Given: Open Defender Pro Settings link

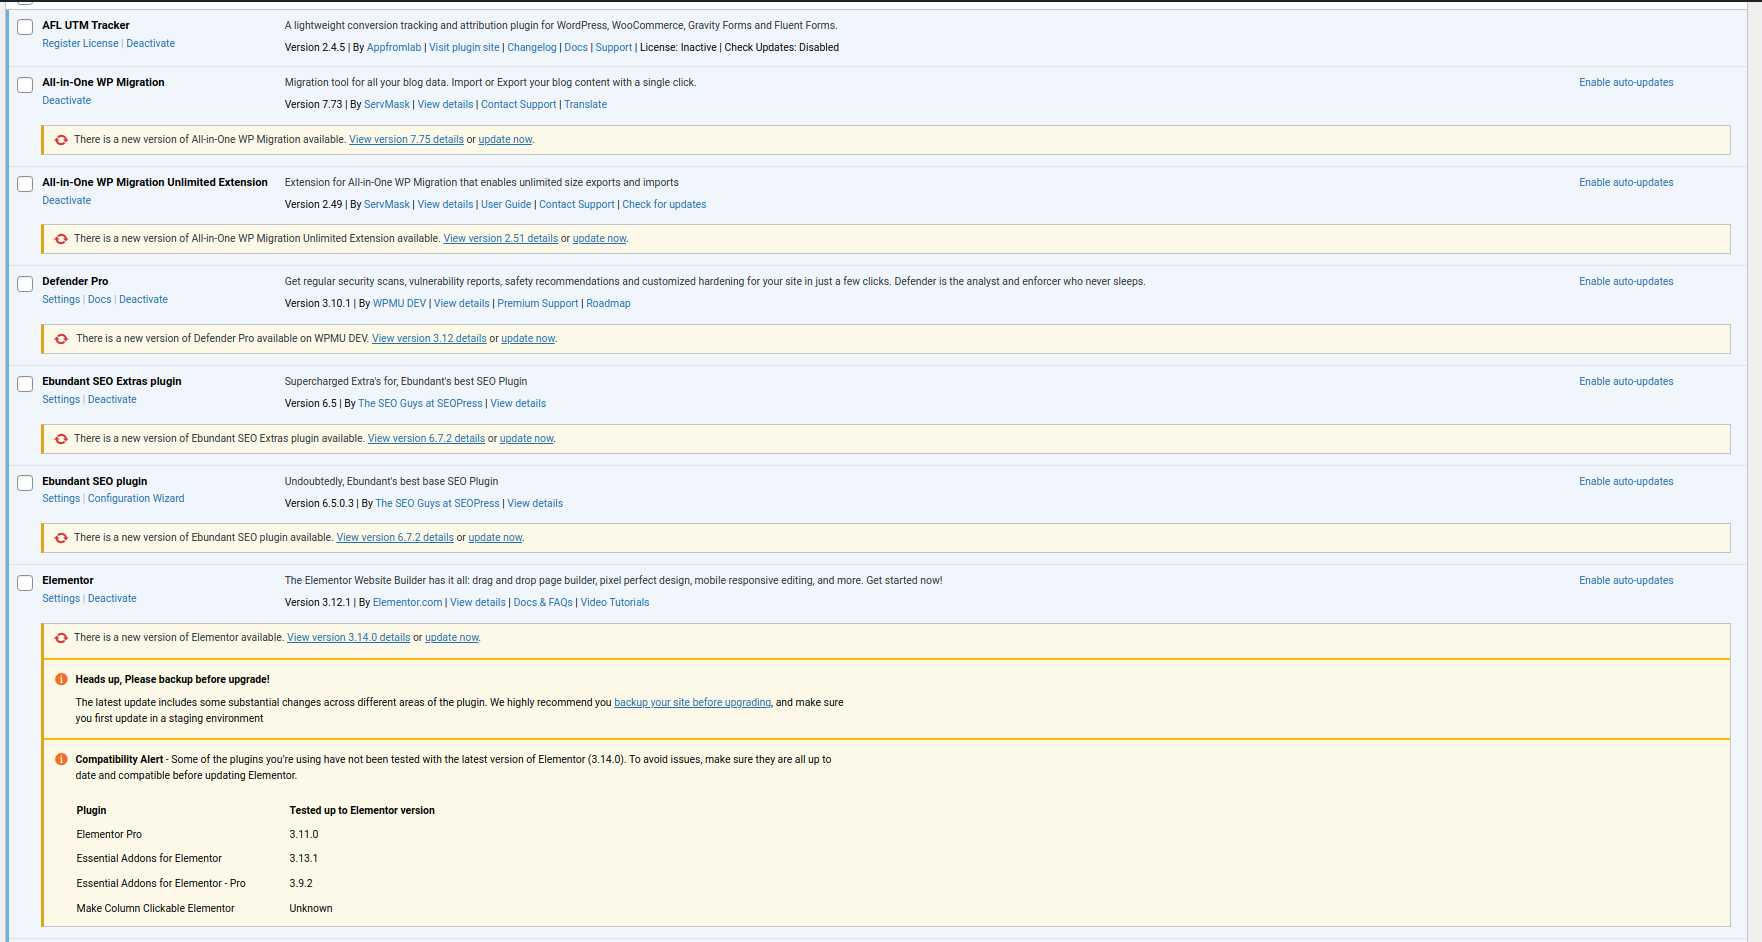Looking at the screenshot, I should pos(61,300).
